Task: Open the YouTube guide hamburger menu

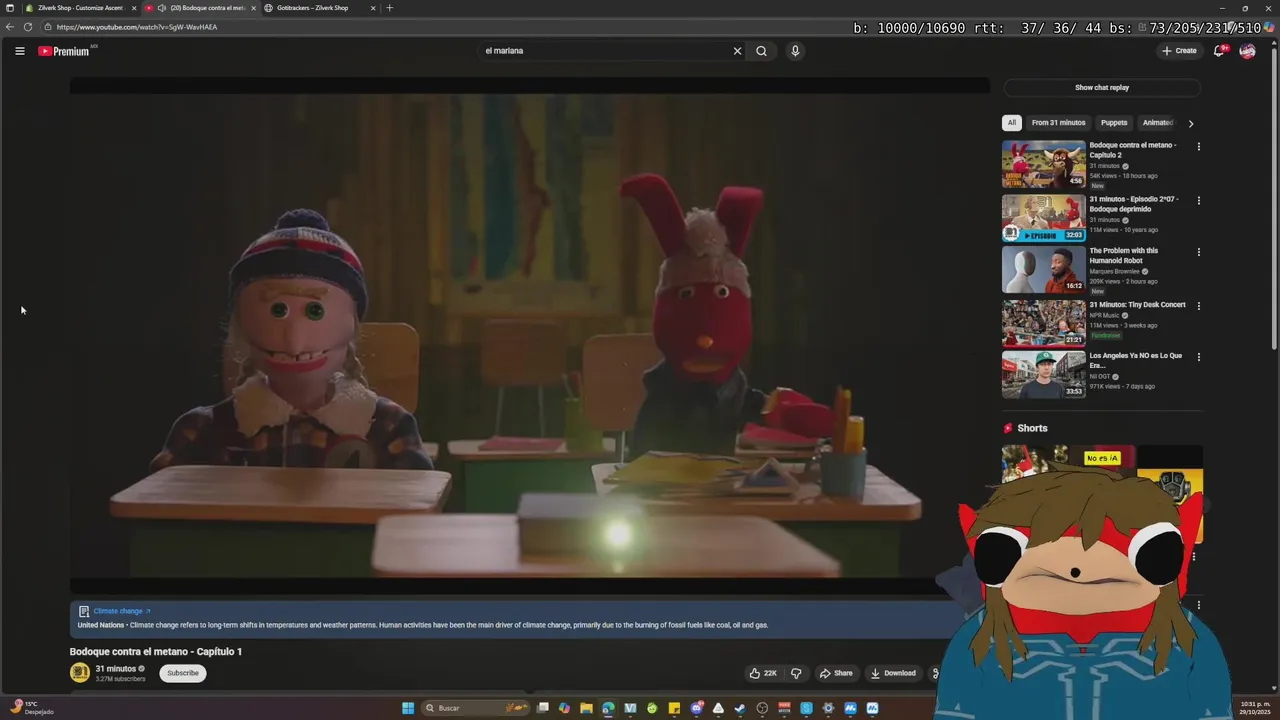Action: [x=19, y=51]
